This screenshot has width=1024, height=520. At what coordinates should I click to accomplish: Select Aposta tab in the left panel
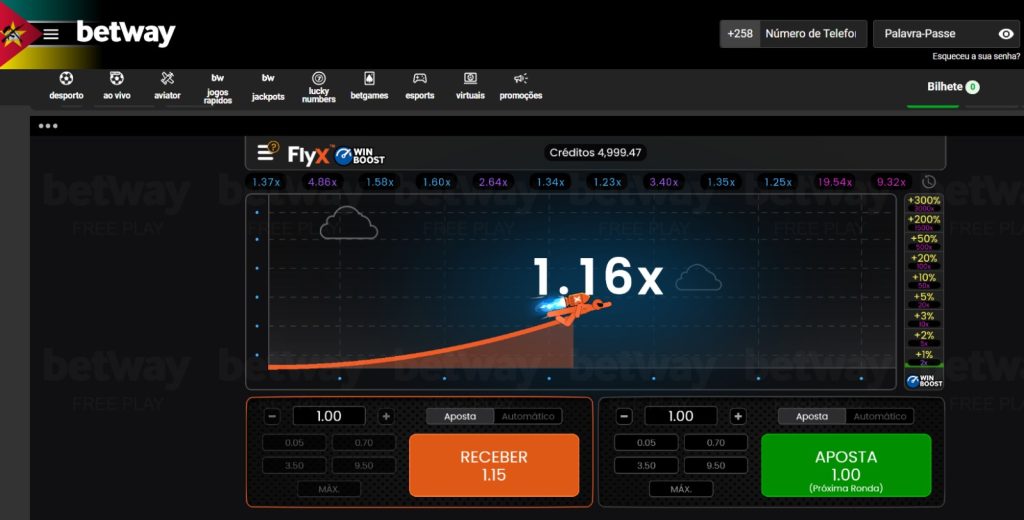tap(460, 416)
